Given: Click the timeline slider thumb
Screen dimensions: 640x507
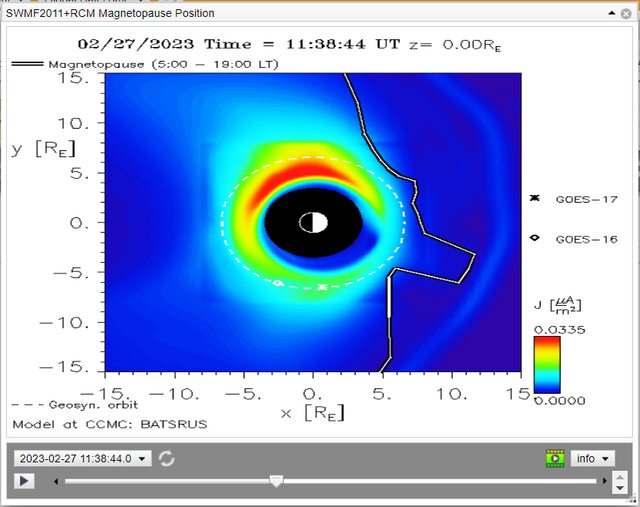Looking at the screenshot, I should (276, 481).
